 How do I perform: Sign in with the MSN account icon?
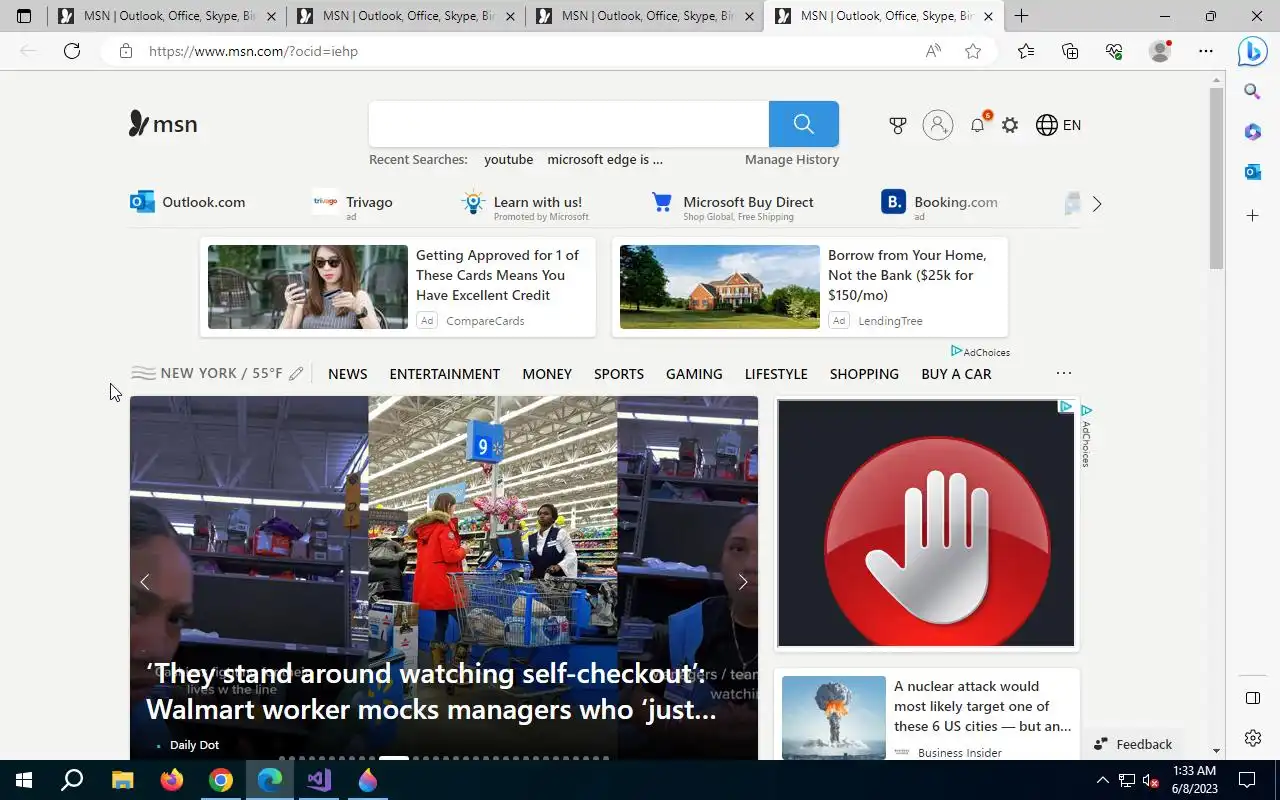(938, 125)
